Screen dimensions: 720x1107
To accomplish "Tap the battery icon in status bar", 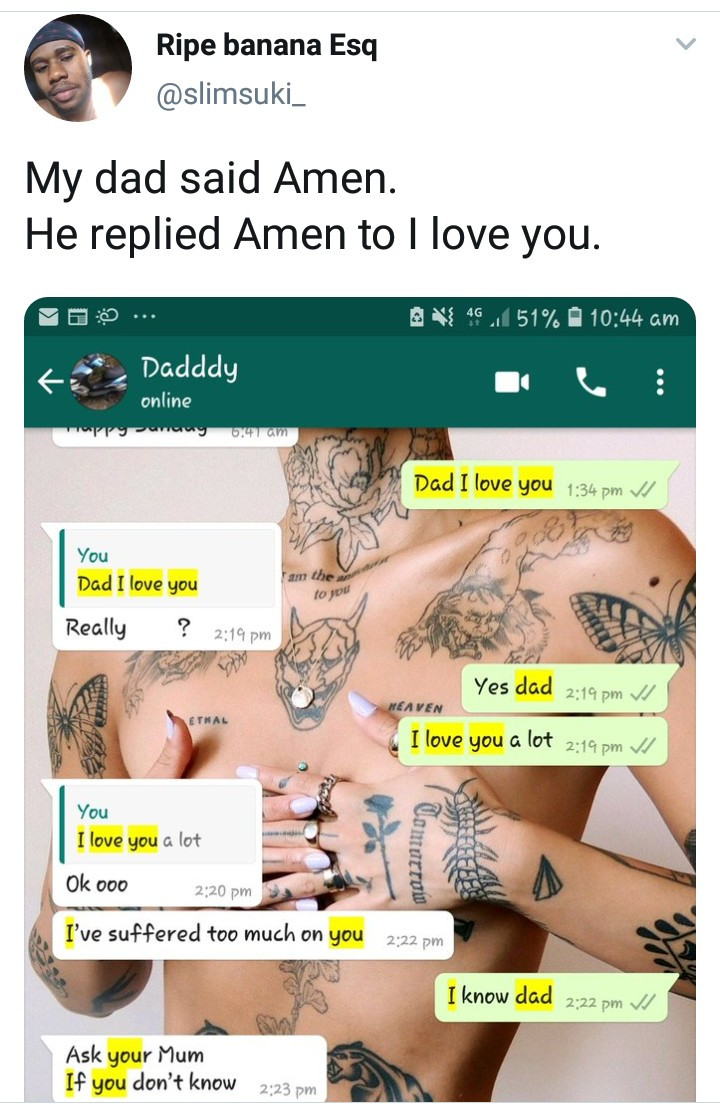I will coord(575,318).
